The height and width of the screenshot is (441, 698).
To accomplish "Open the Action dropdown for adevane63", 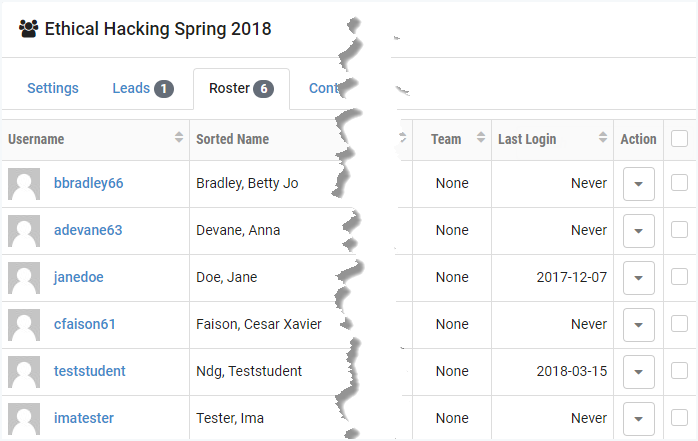I will pyautogui.click(x=639, y=231).
